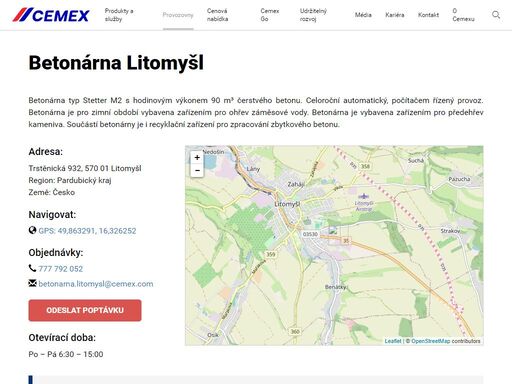Open the Leaflet attribution link

pos(393,341)
